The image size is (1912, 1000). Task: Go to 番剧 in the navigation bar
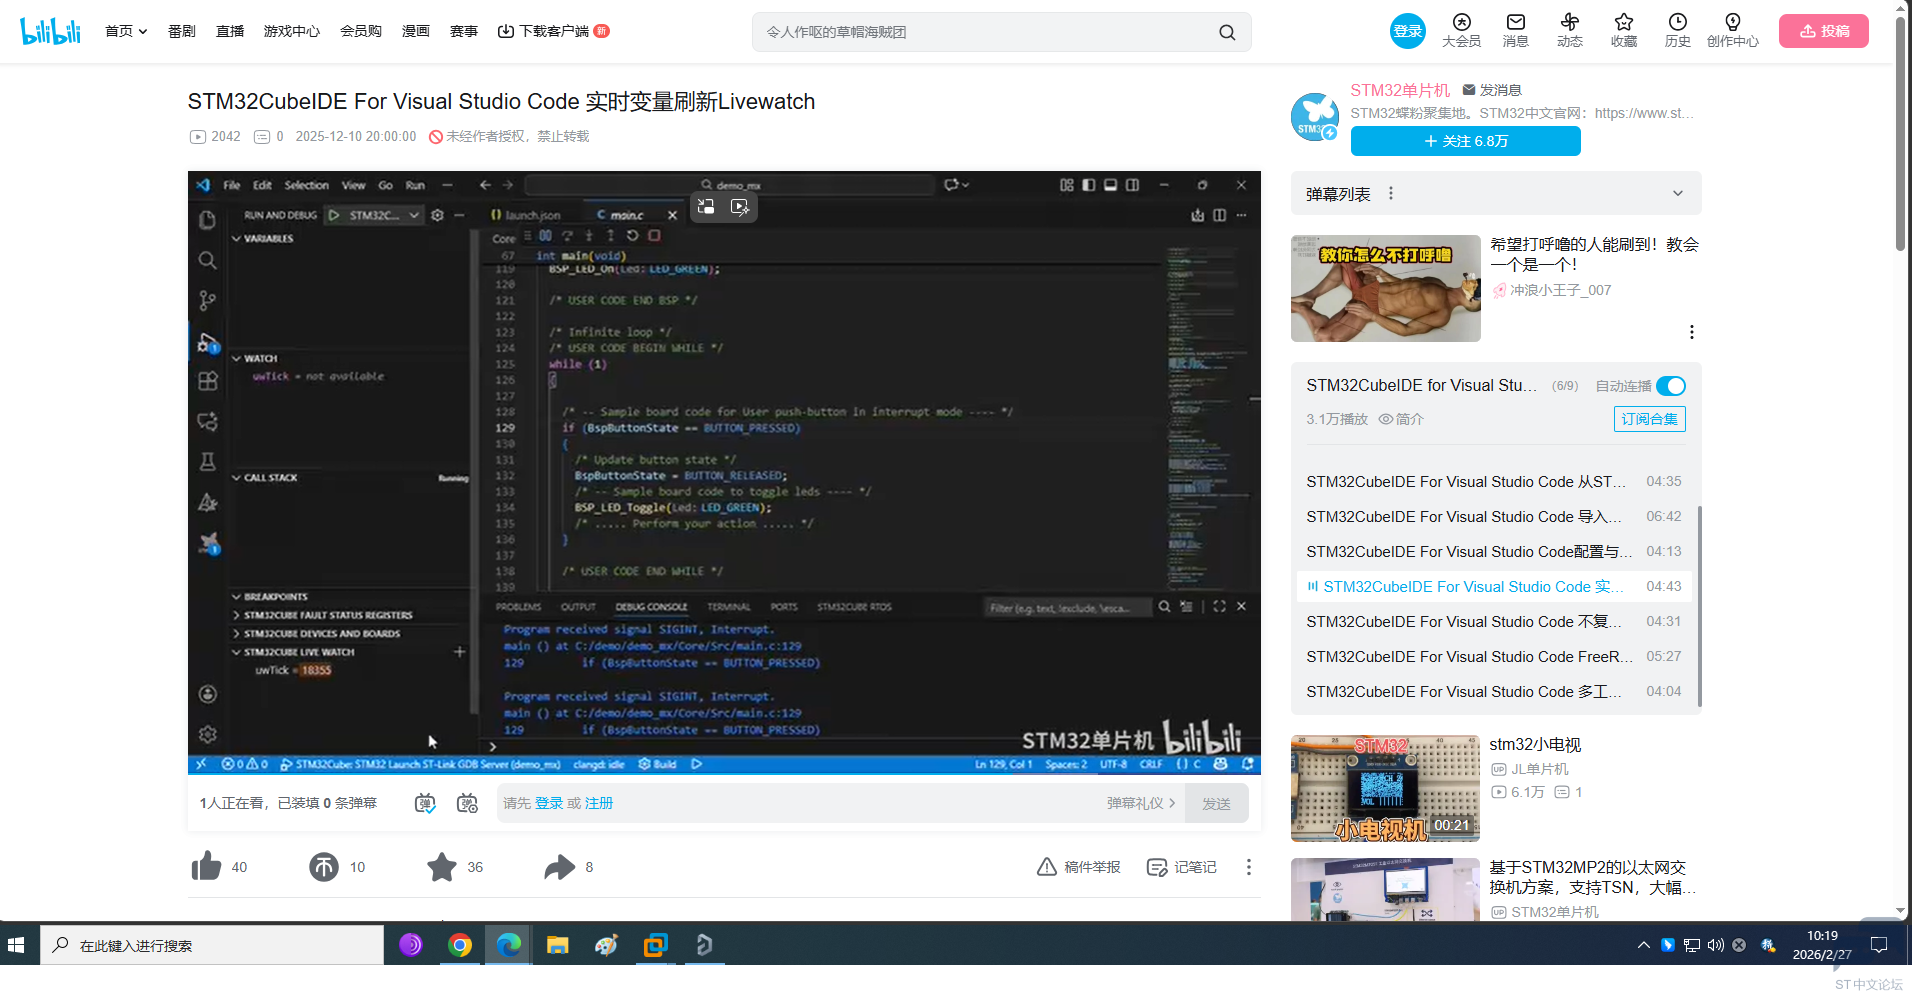[x=182, y=31]
